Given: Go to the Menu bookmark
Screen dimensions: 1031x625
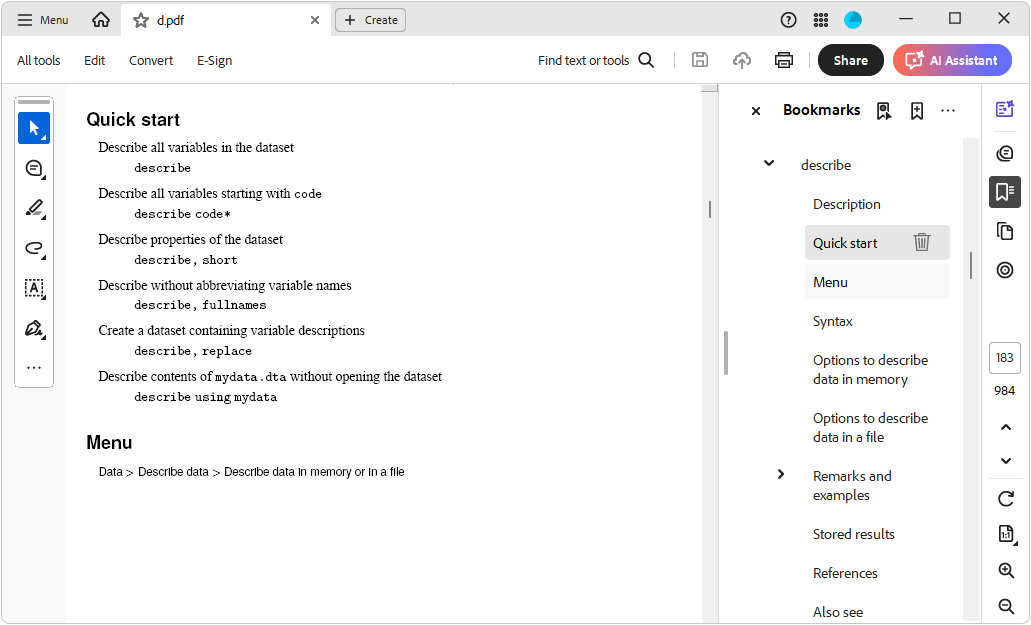Looking at the screenshot, I should [830, 283].
